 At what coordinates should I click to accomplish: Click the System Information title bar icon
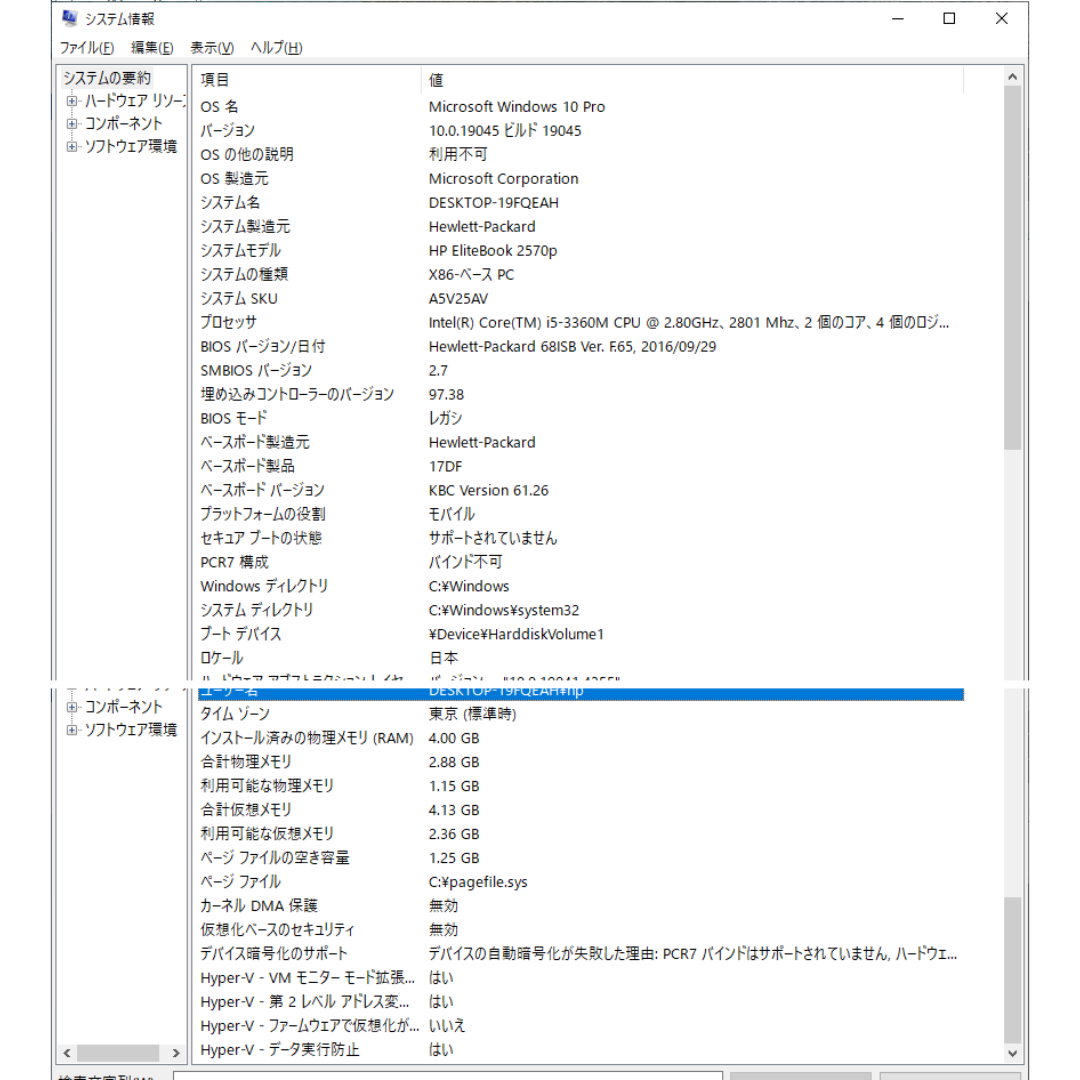coord(70,18)
